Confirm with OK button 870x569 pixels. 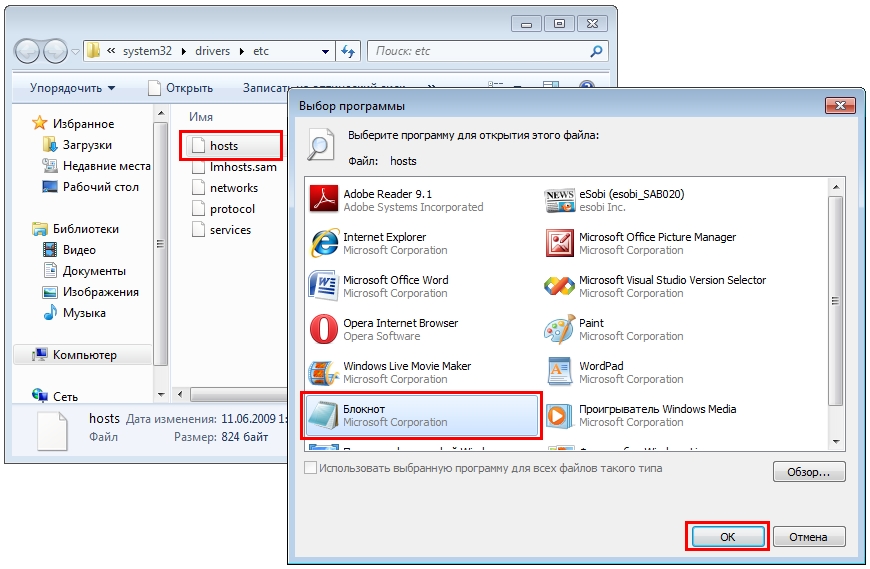tap(727, 537)
